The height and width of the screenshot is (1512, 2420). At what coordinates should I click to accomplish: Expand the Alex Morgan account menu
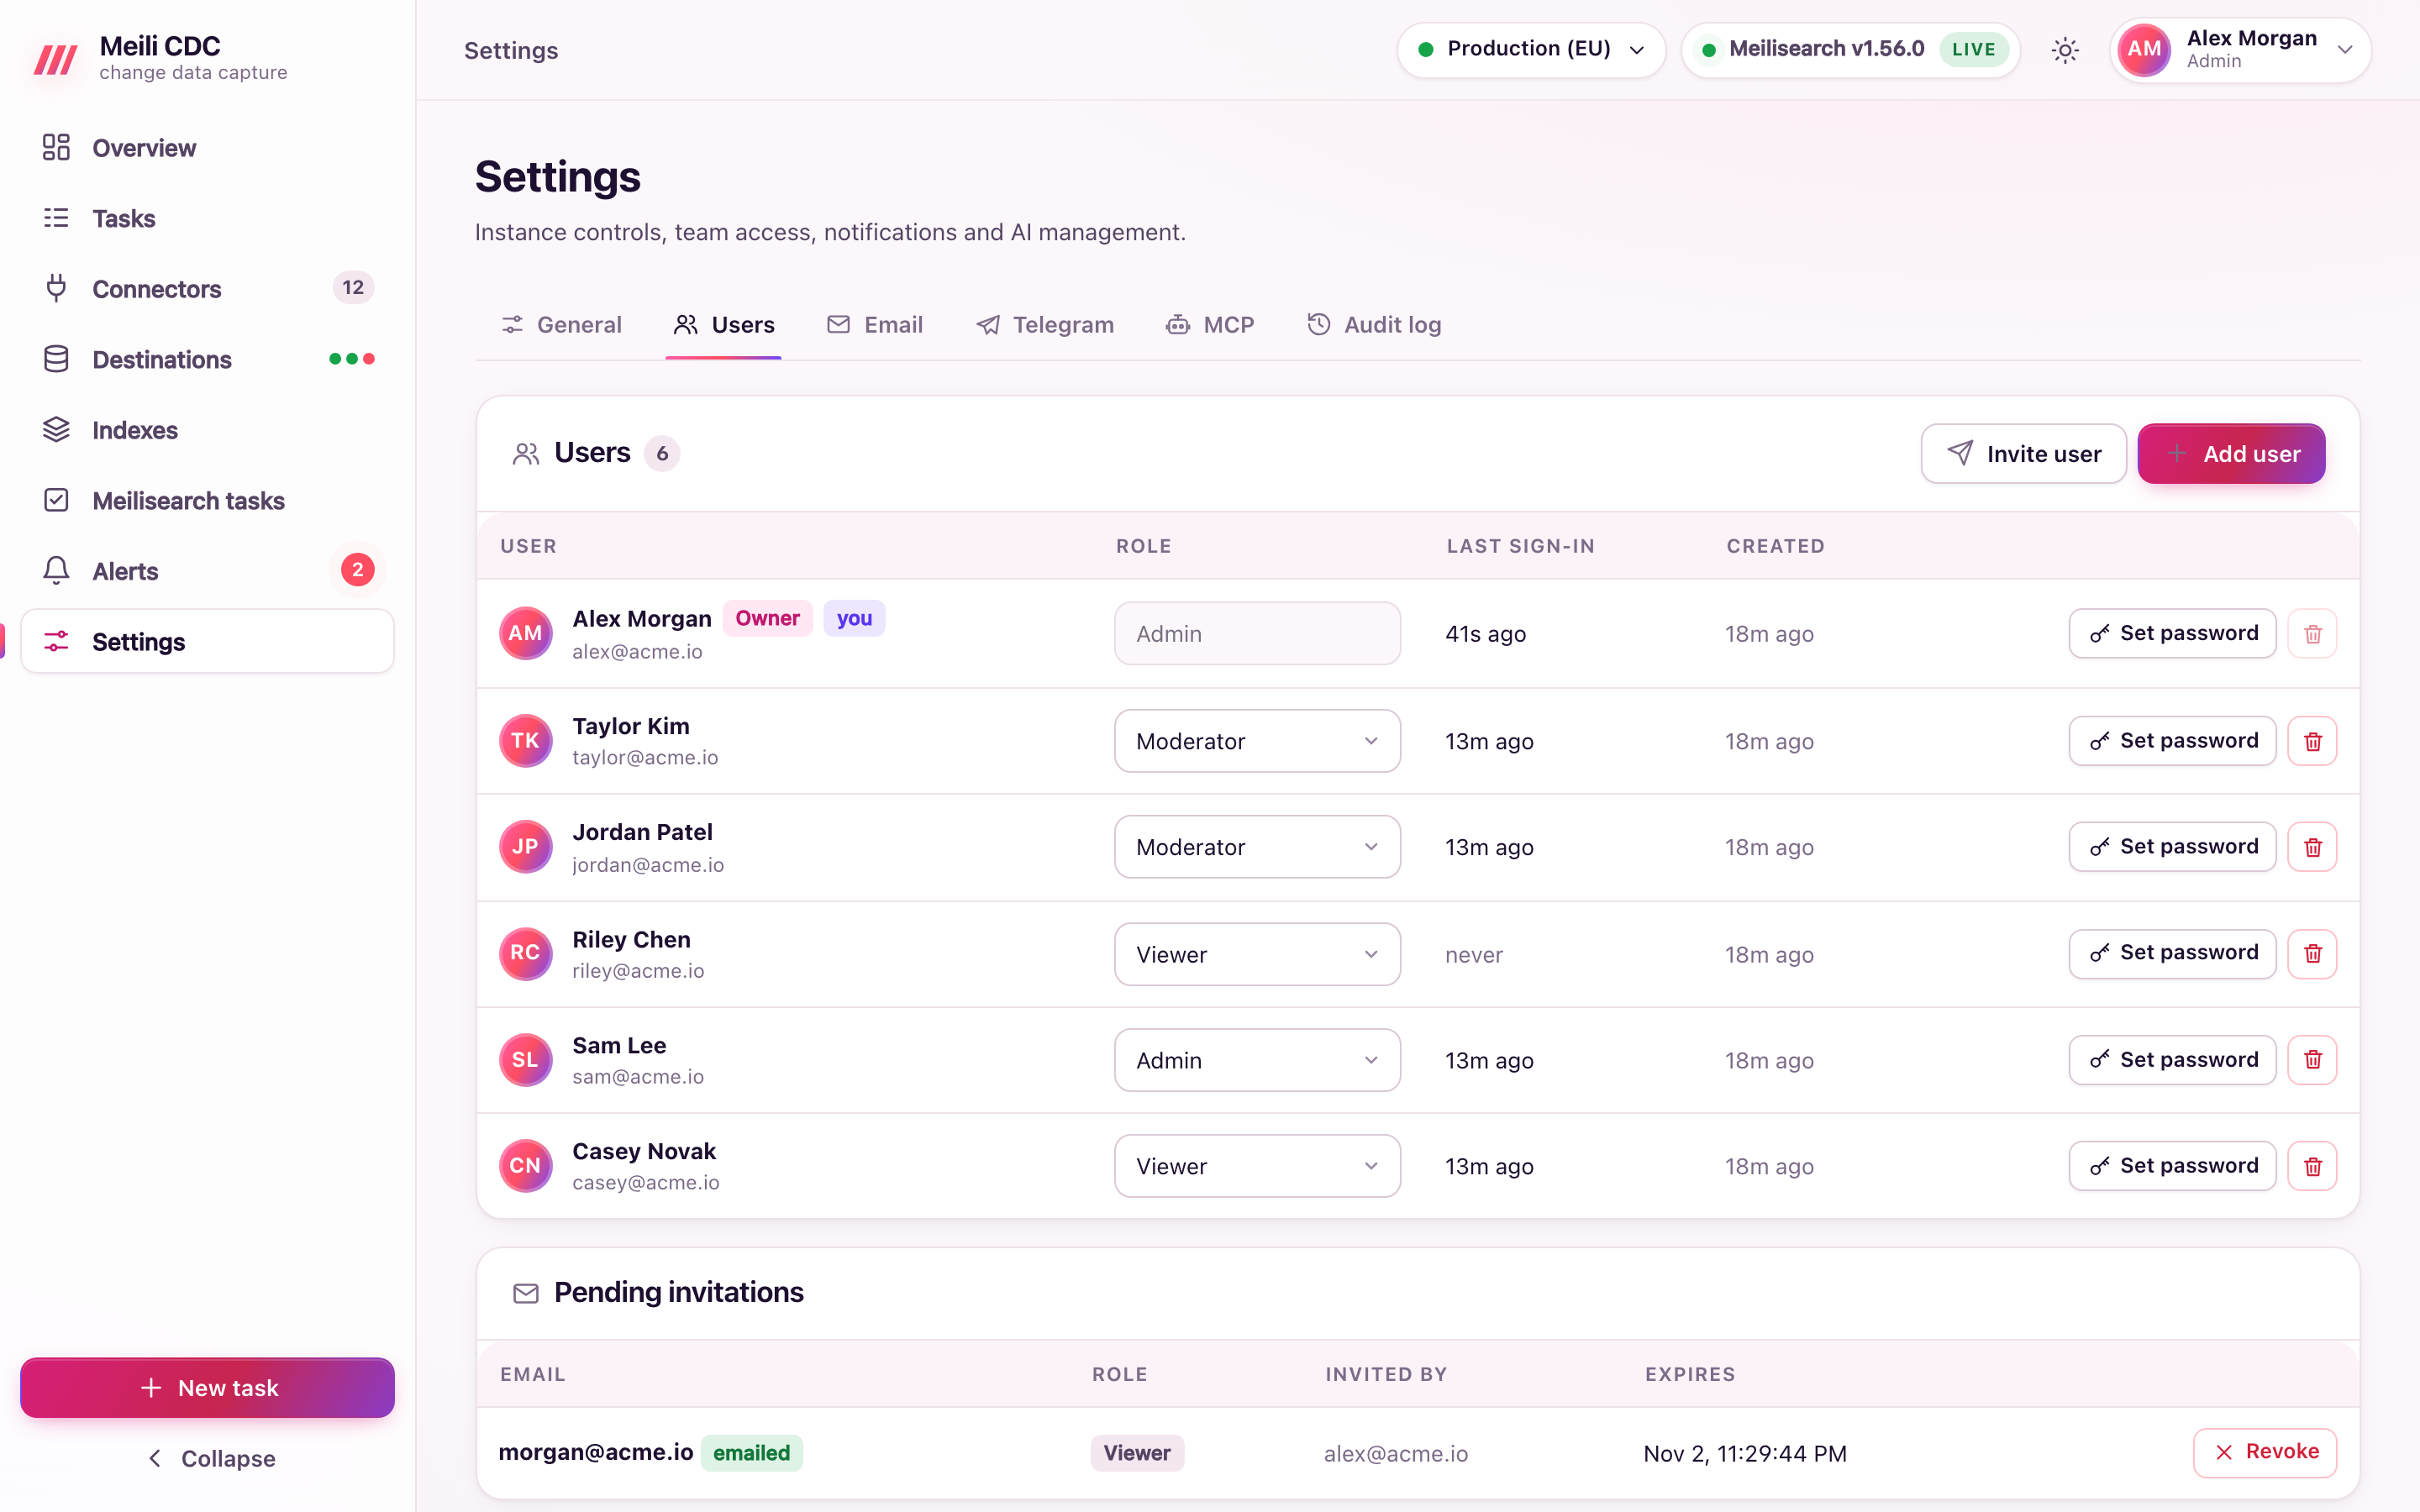pyautogui.click(x=2240, y=50)
